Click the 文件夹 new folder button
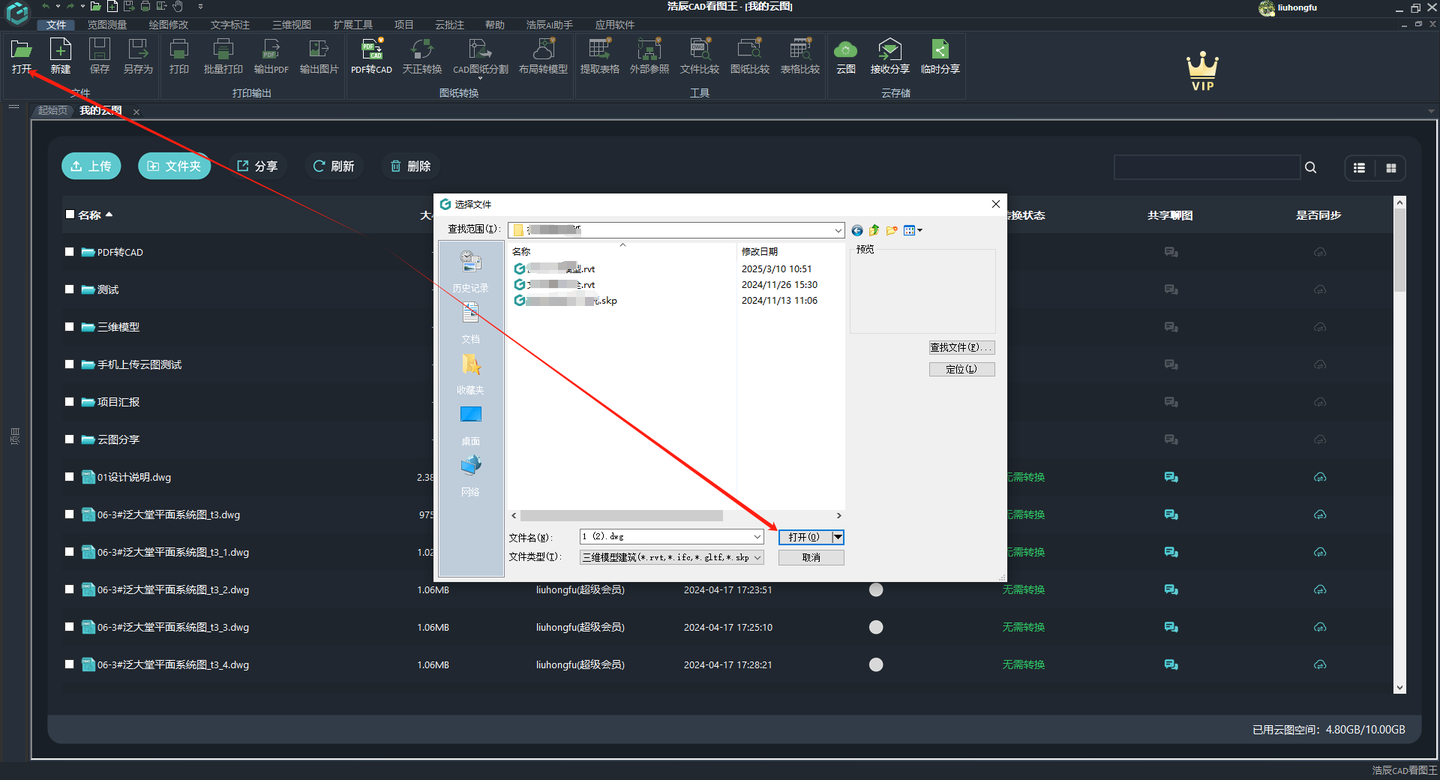Image resolution: width=1440 pixels, height=780 pixels. [174, 166]
